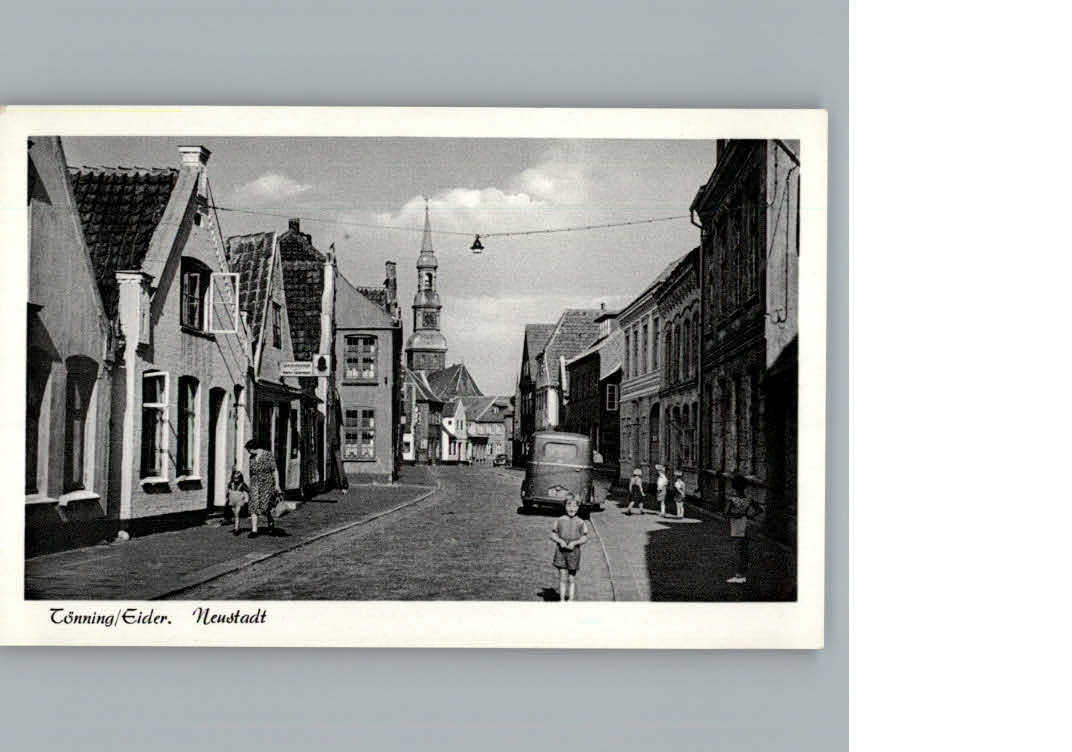Click the white doorway of the left house

(217, 448)
